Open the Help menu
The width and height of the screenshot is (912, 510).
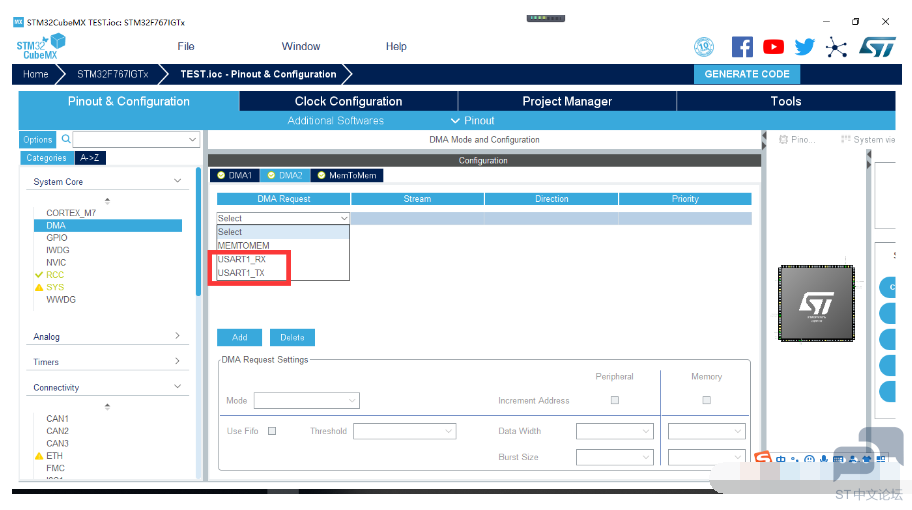[x=396, y=47]
